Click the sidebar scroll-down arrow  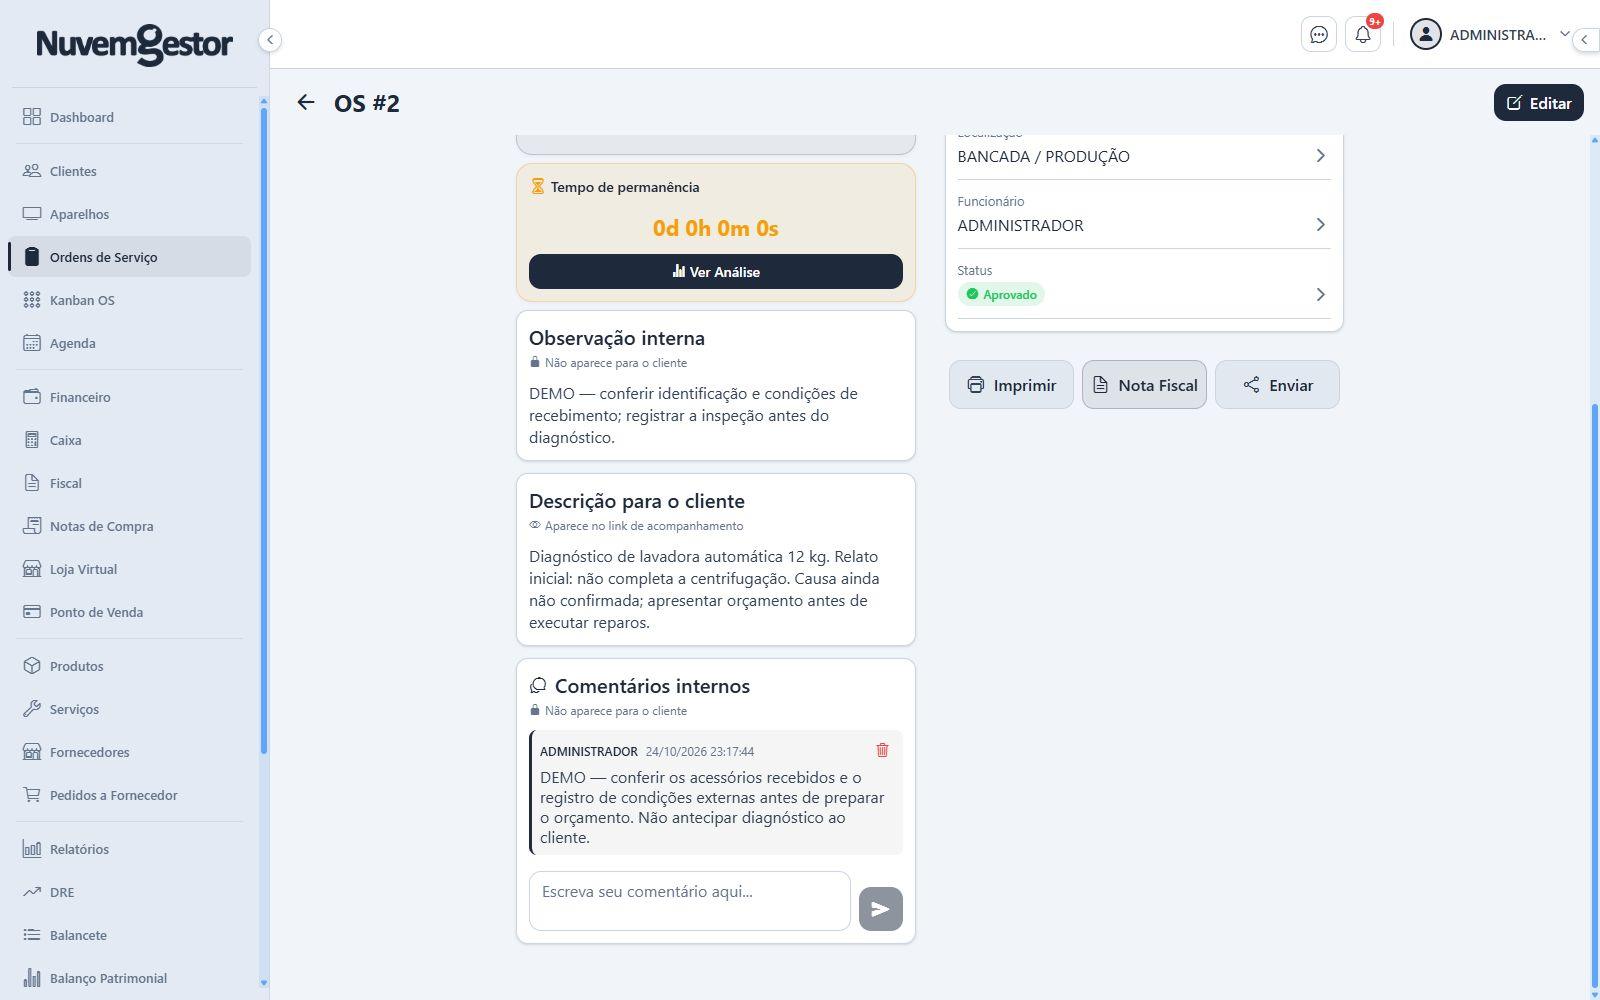[x=264, y=983]
